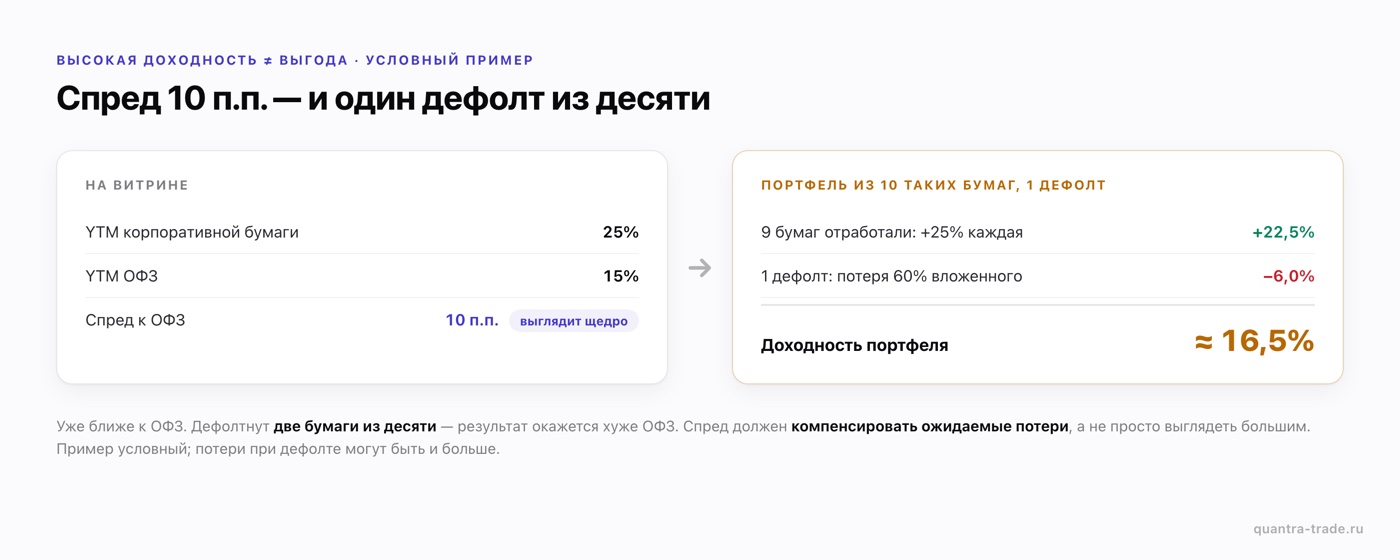Click the '1 дефолт: потеря 60%' row text
The height and width of the screenshot is (560, 1400).
(892, 276)
